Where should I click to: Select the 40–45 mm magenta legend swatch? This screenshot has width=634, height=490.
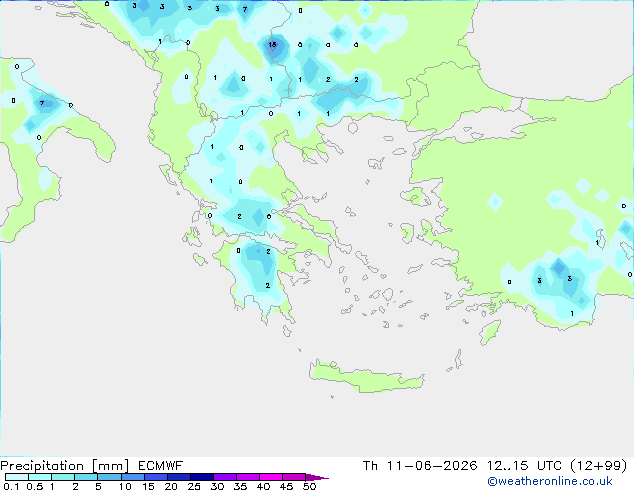[x=271, y=477]
